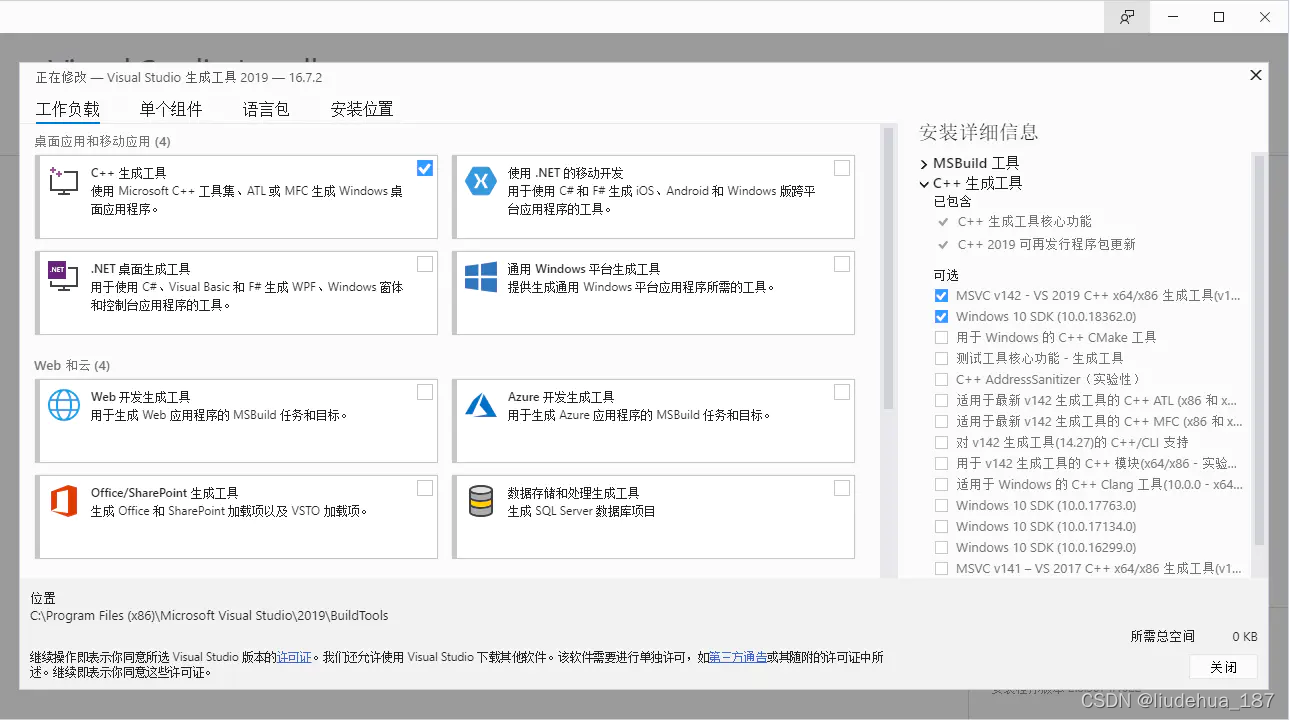1290x720 pixels.
Task: Check the Office/SharePoint 生成工具 checkbox
Action: coord(425,488)
